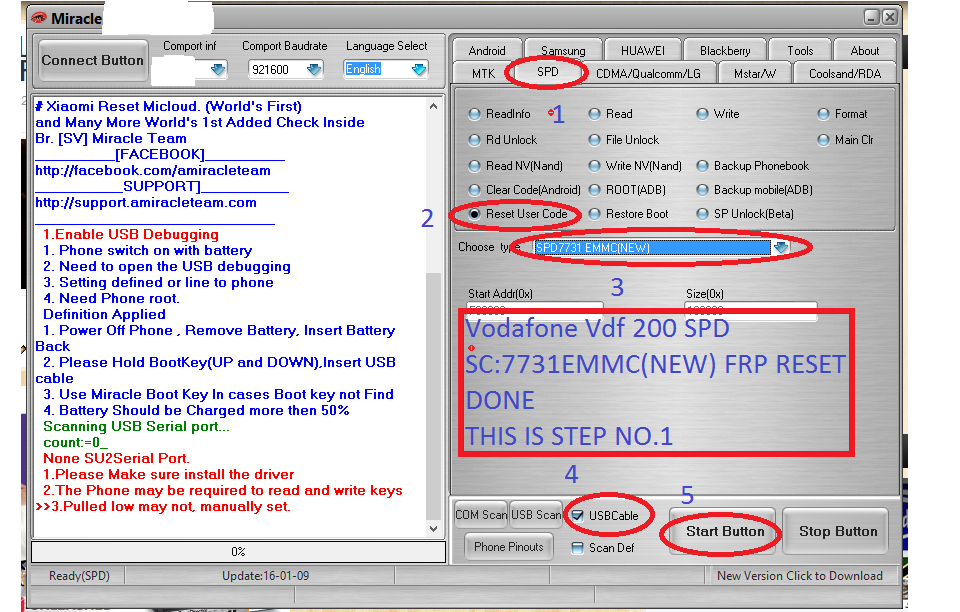Choose the Format operation
960x612 pixels.
point(824,114)
